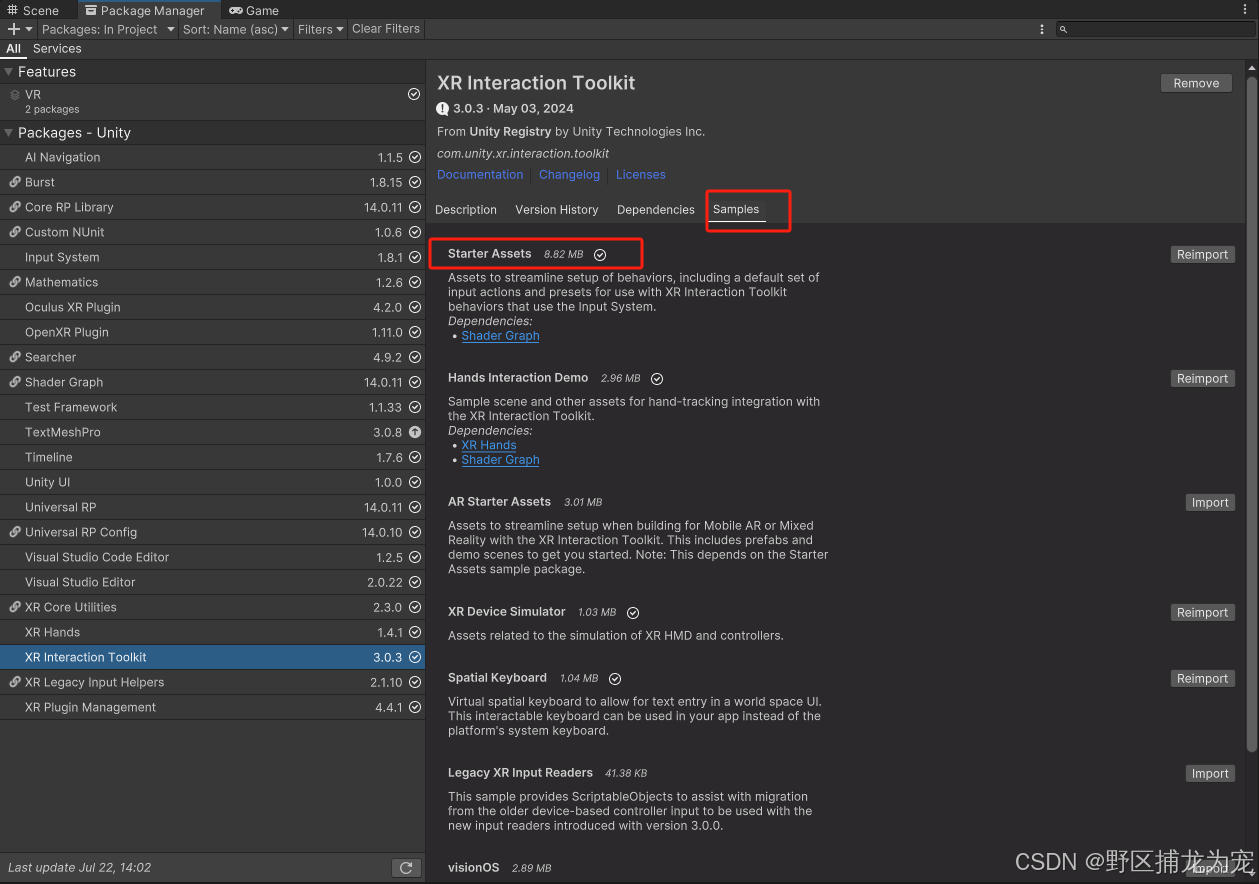Click the installed checkmark on Oculus XR Plugin row
The height and width of the screenshot is (884, 1259).
pos(414,307)
